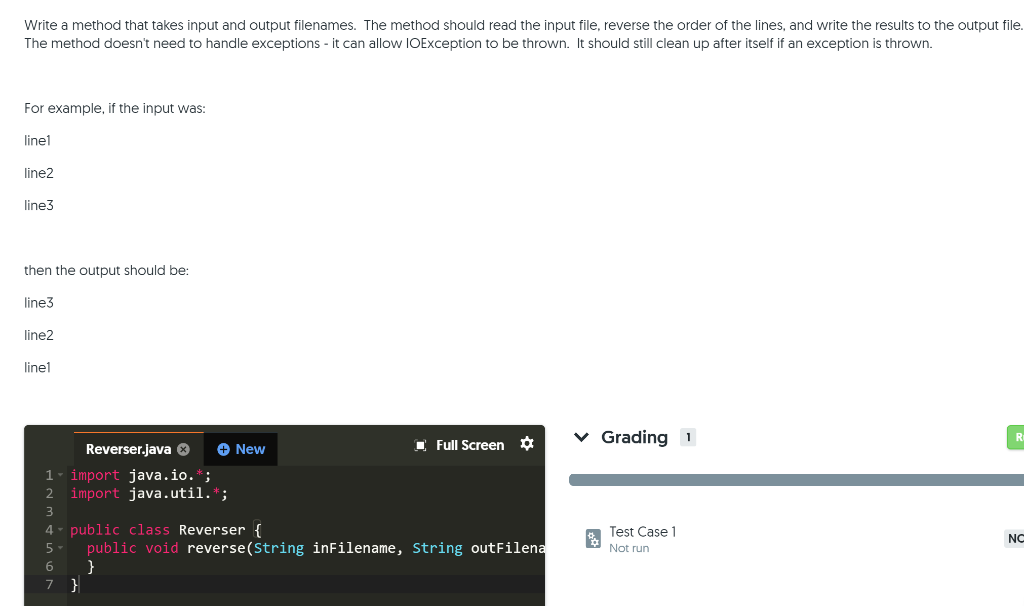Open the editor settings gear icon

tap(527, 444)
